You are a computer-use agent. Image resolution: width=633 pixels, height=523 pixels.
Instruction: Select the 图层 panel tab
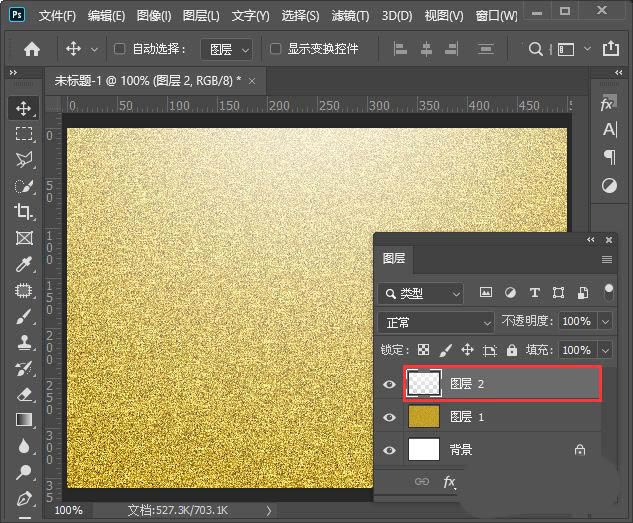click(394, 258)
